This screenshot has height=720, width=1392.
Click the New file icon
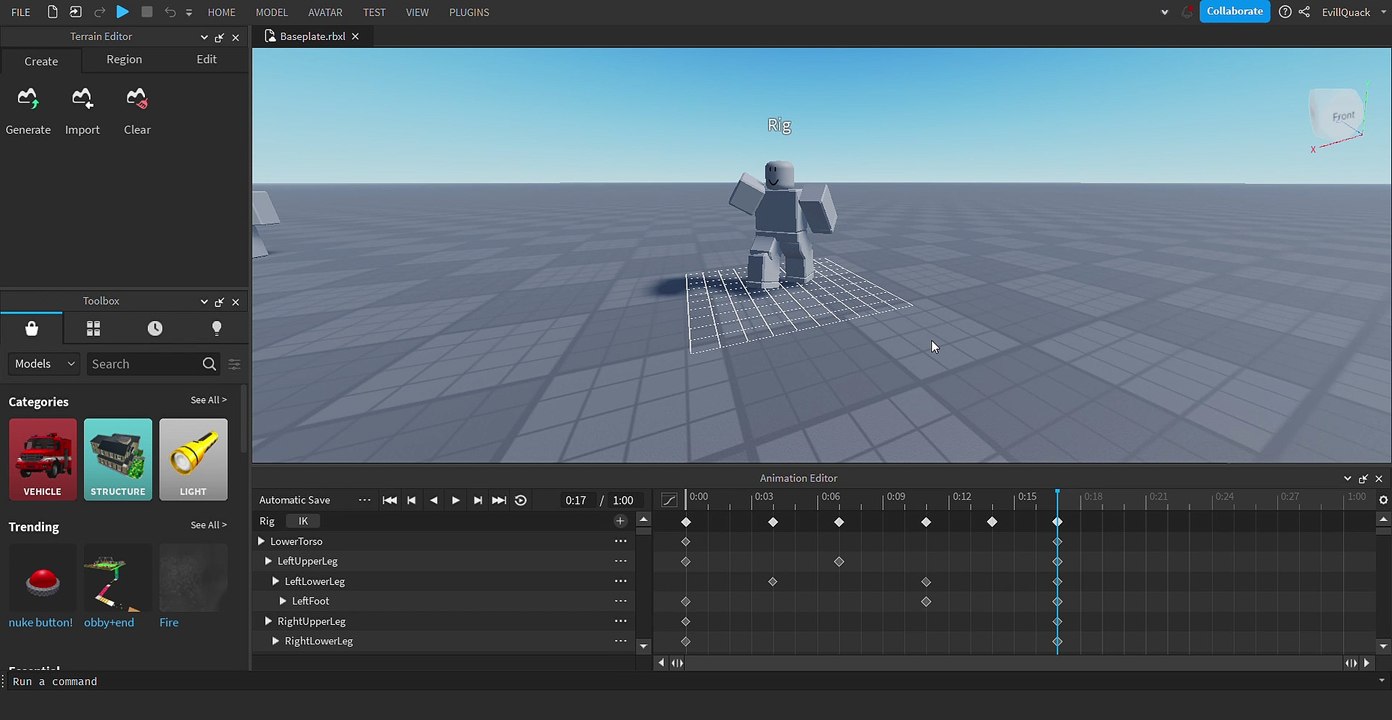click(x=53, y=12)
